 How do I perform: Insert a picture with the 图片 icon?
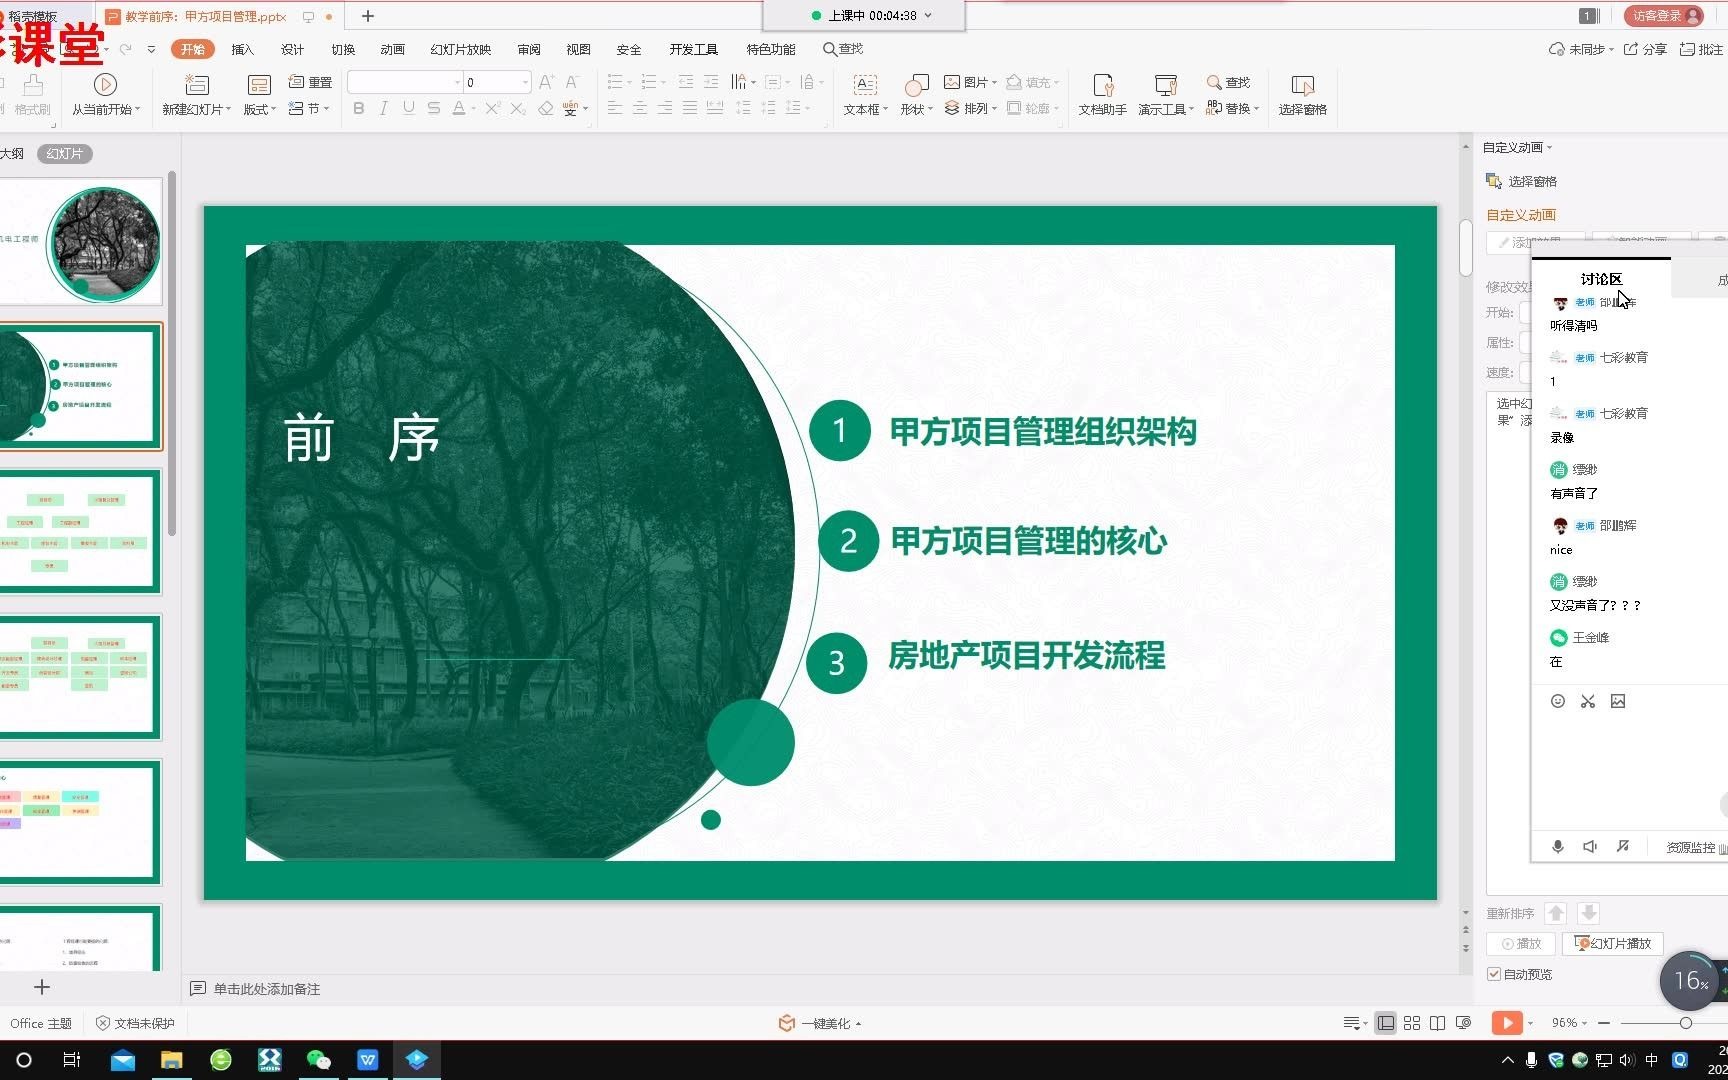[x=966, y=83]
